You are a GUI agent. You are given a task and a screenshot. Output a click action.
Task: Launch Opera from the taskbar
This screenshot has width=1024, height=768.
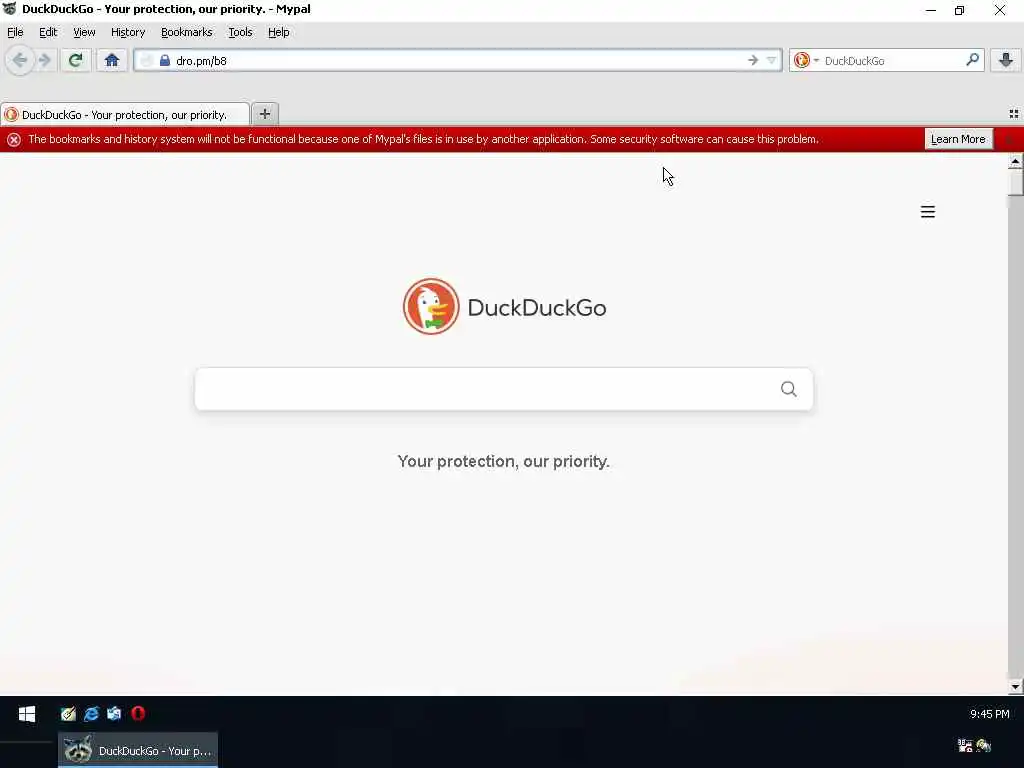138,713
